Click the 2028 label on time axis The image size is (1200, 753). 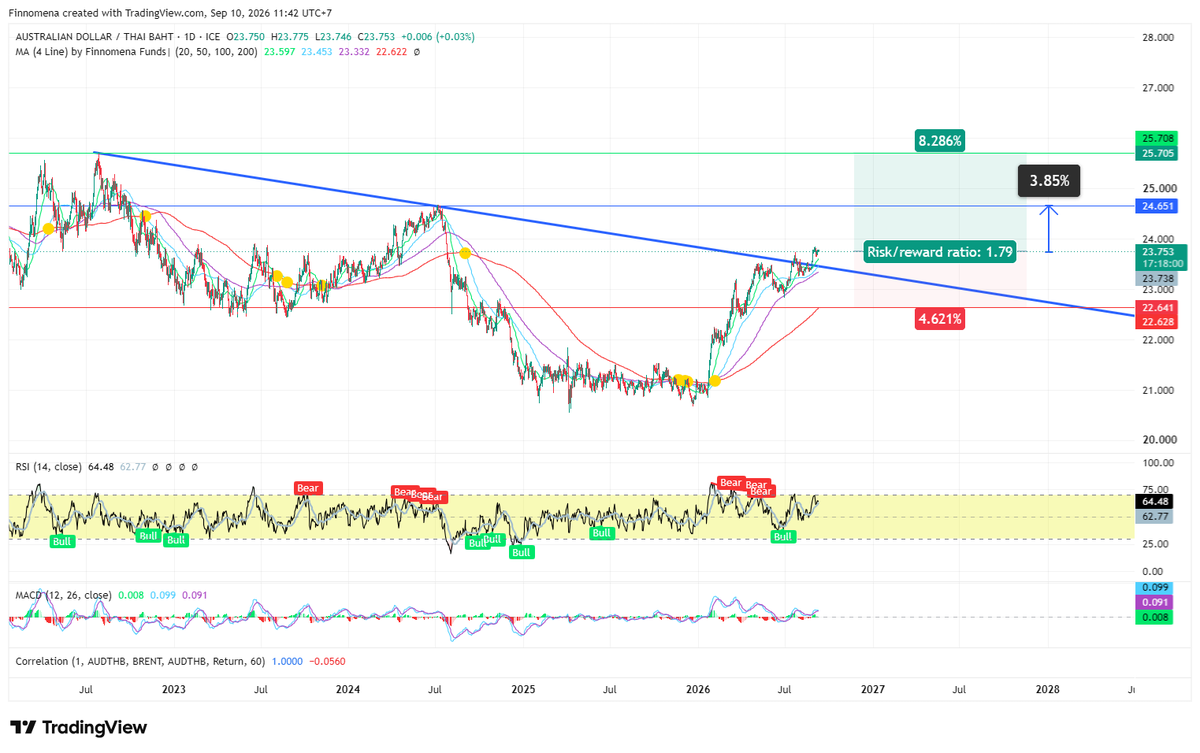[1048, 690]
